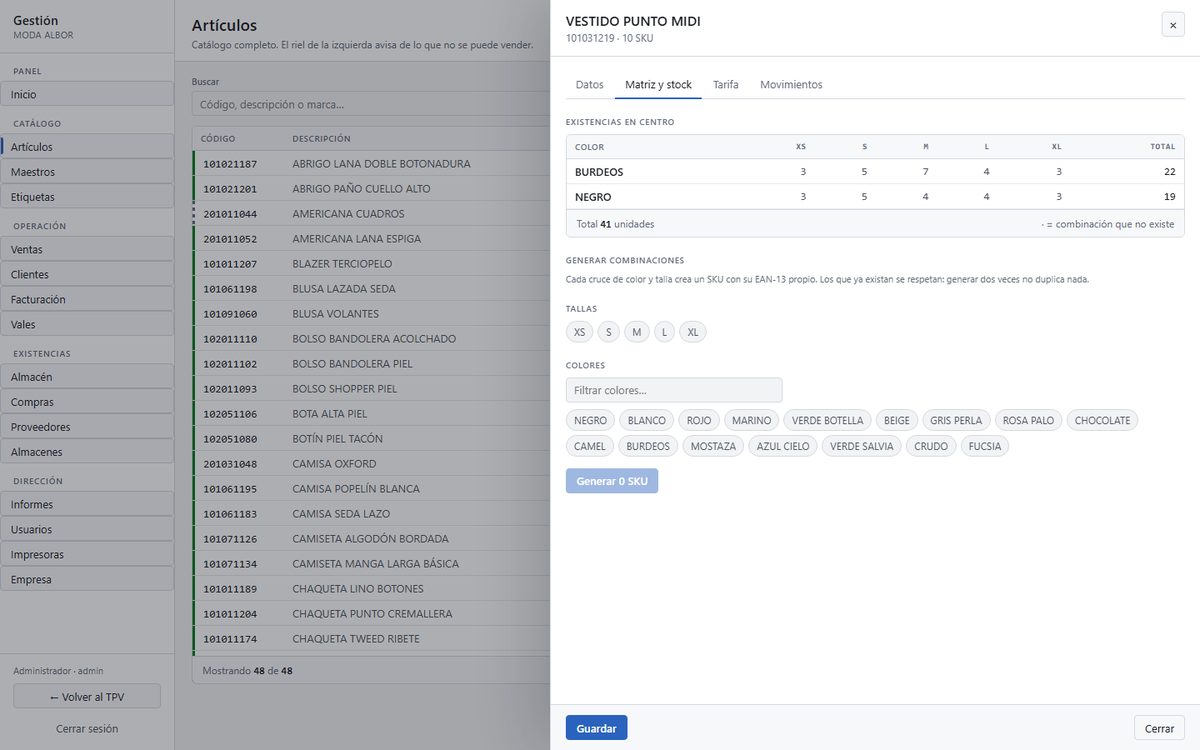Go to Impresoras in the sidebar
The height and width of the screenshot is (750, 1200).
click(x=87, y=554)
